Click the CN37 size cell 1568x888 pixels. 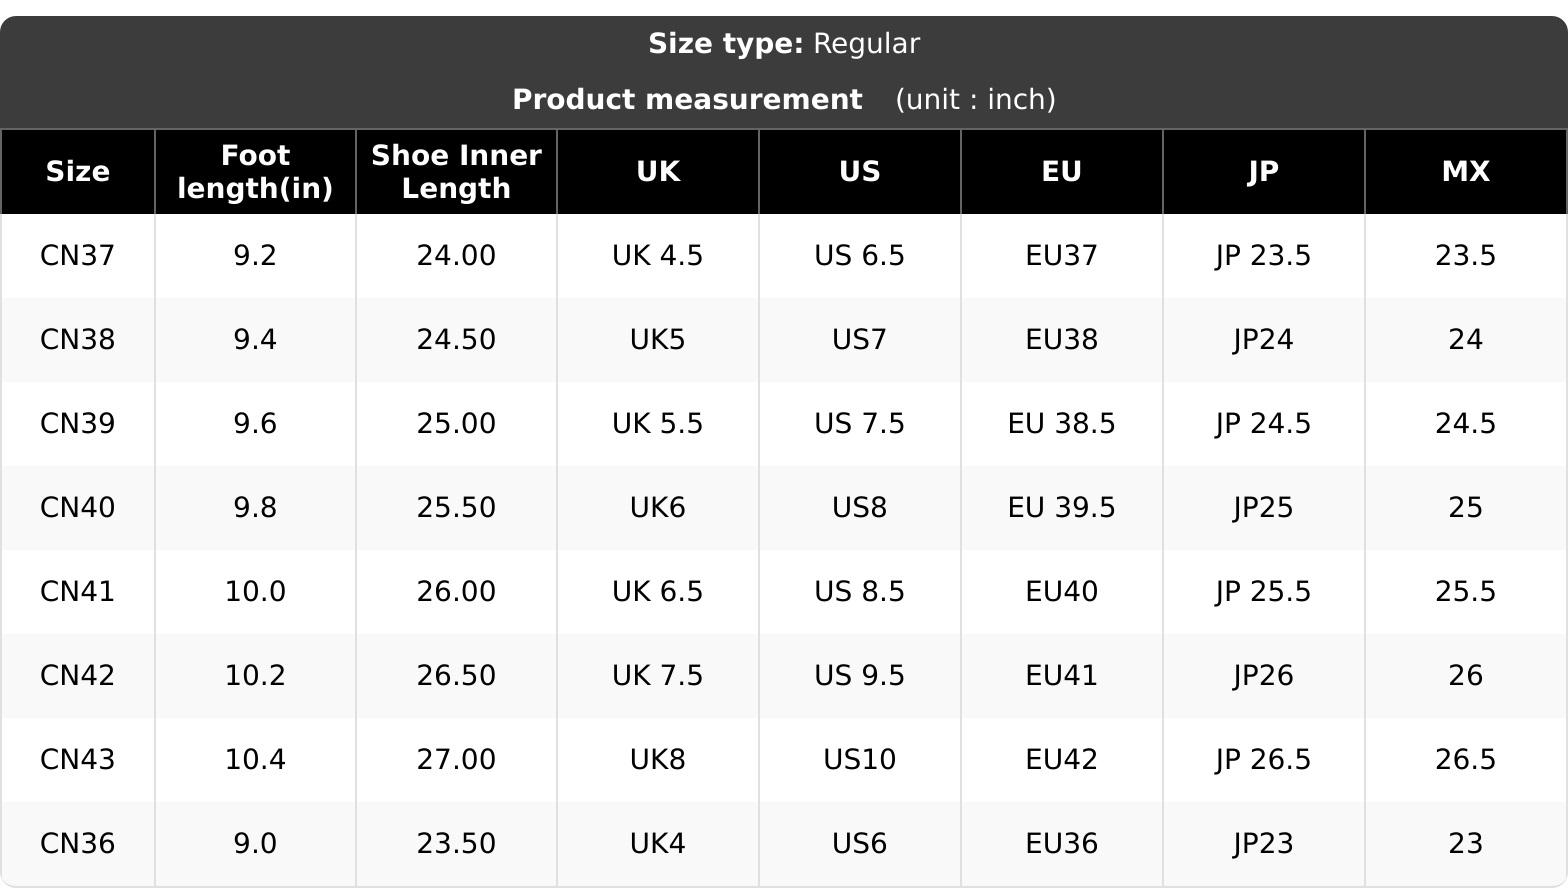[x=77, y=256]
